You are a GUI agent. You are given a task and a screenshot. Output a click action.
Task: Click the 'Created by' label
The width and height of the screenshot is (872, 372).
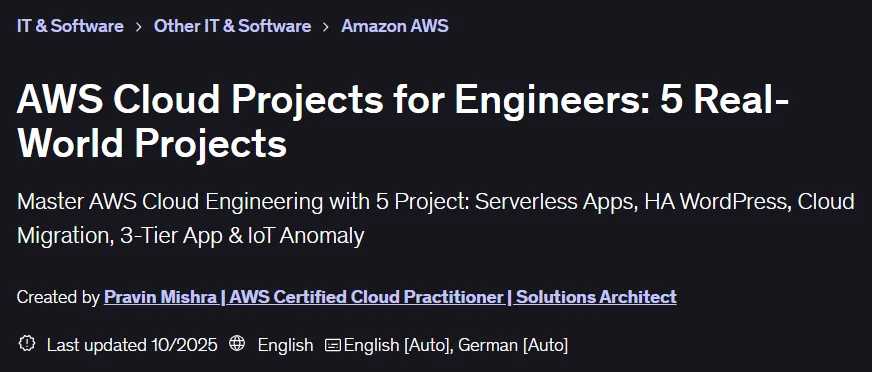pyautogui.click(x=58, y=297)
